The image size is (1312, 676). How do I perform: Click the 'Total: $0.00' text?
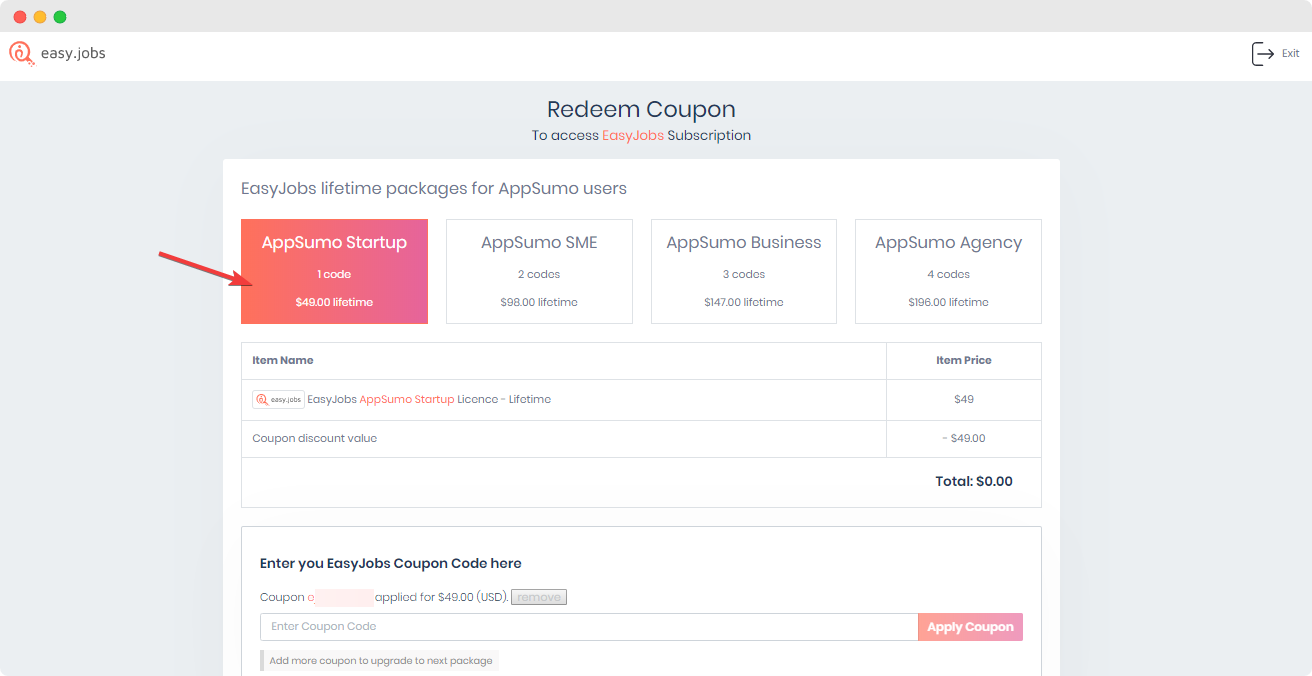pyautogui.click(x=974, y=481)
